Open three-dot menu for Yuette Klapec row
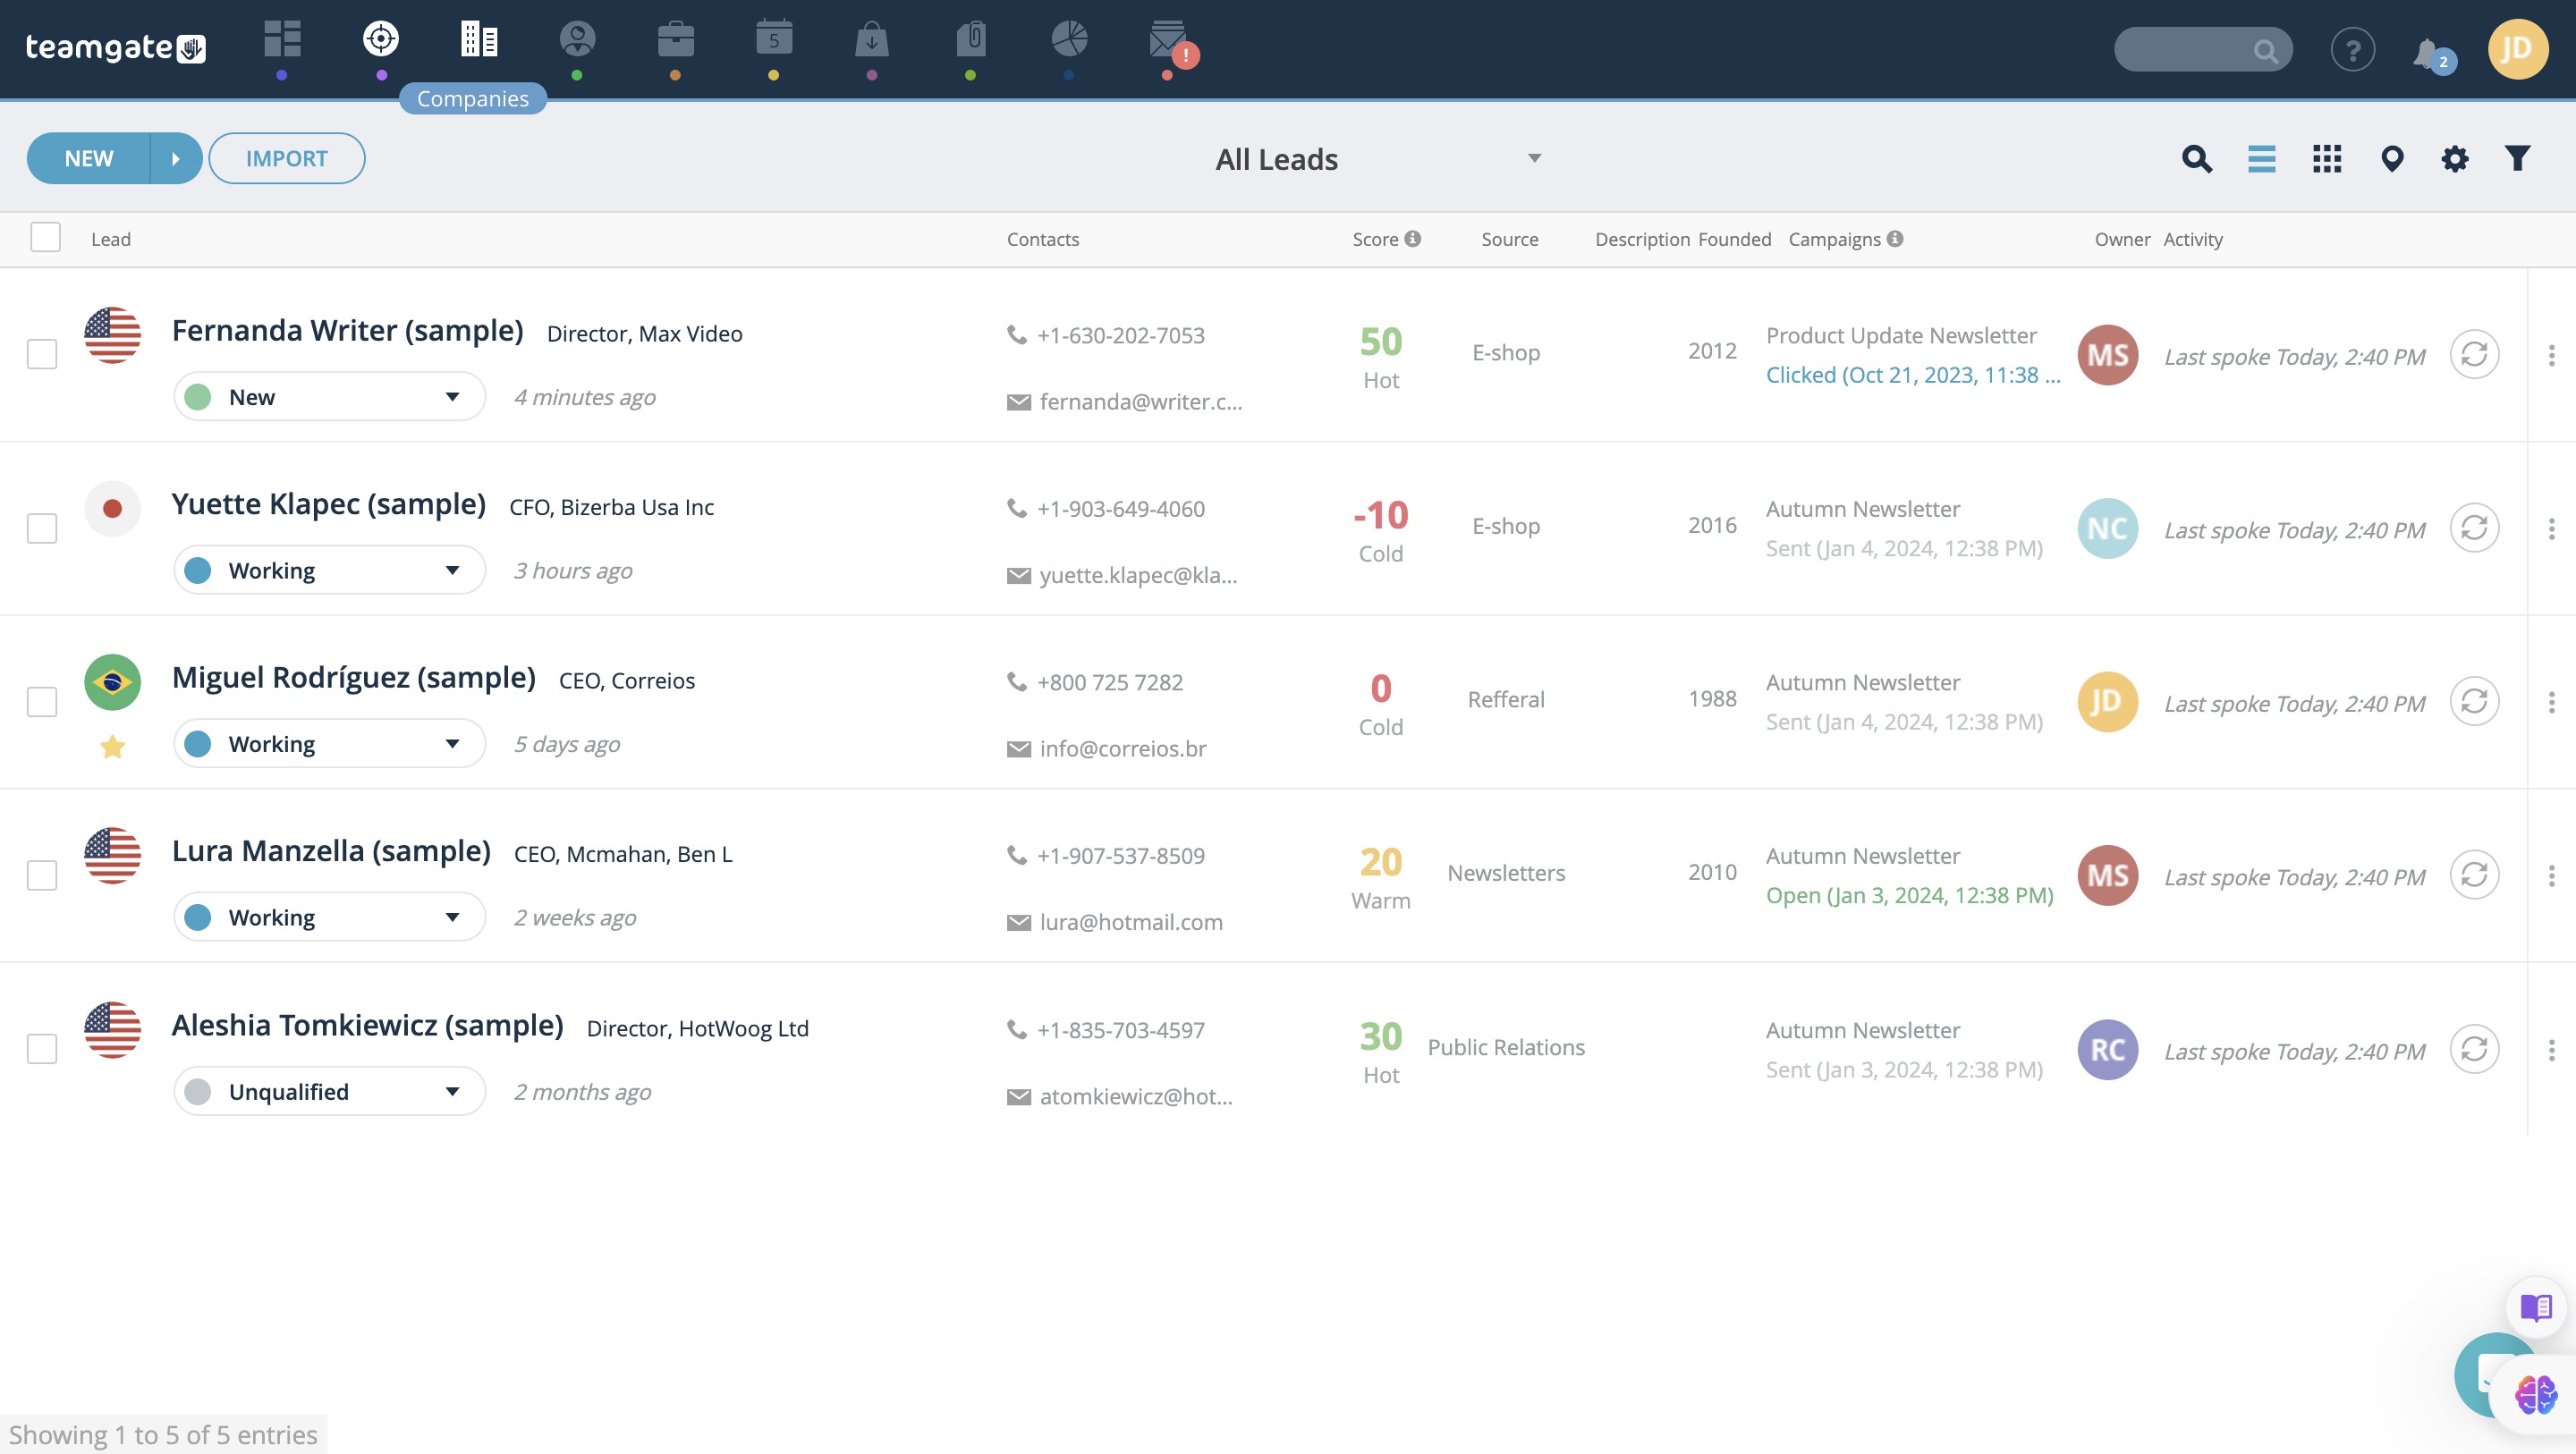The width and height of the screenshot is (2576, 1454). [x=2551, y=528]
